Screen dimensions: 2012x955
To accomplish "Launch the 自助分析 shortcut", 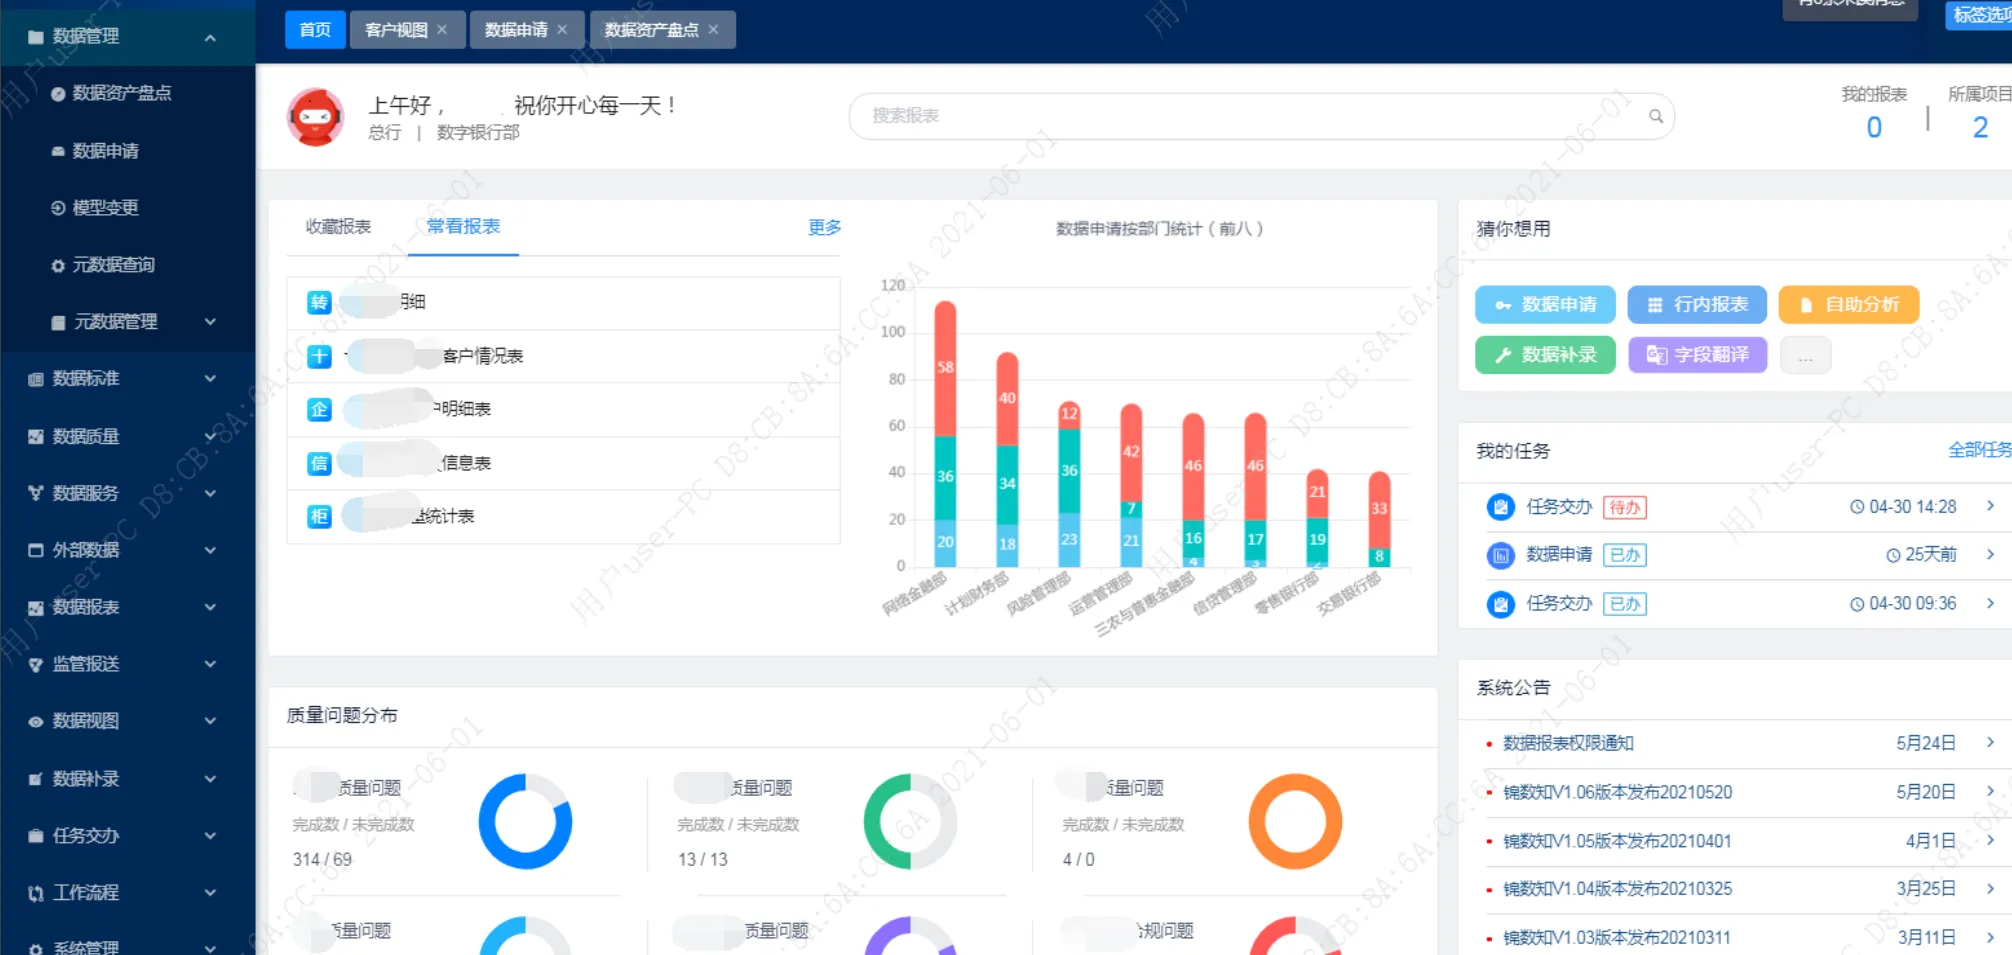I will (1848, 305).
